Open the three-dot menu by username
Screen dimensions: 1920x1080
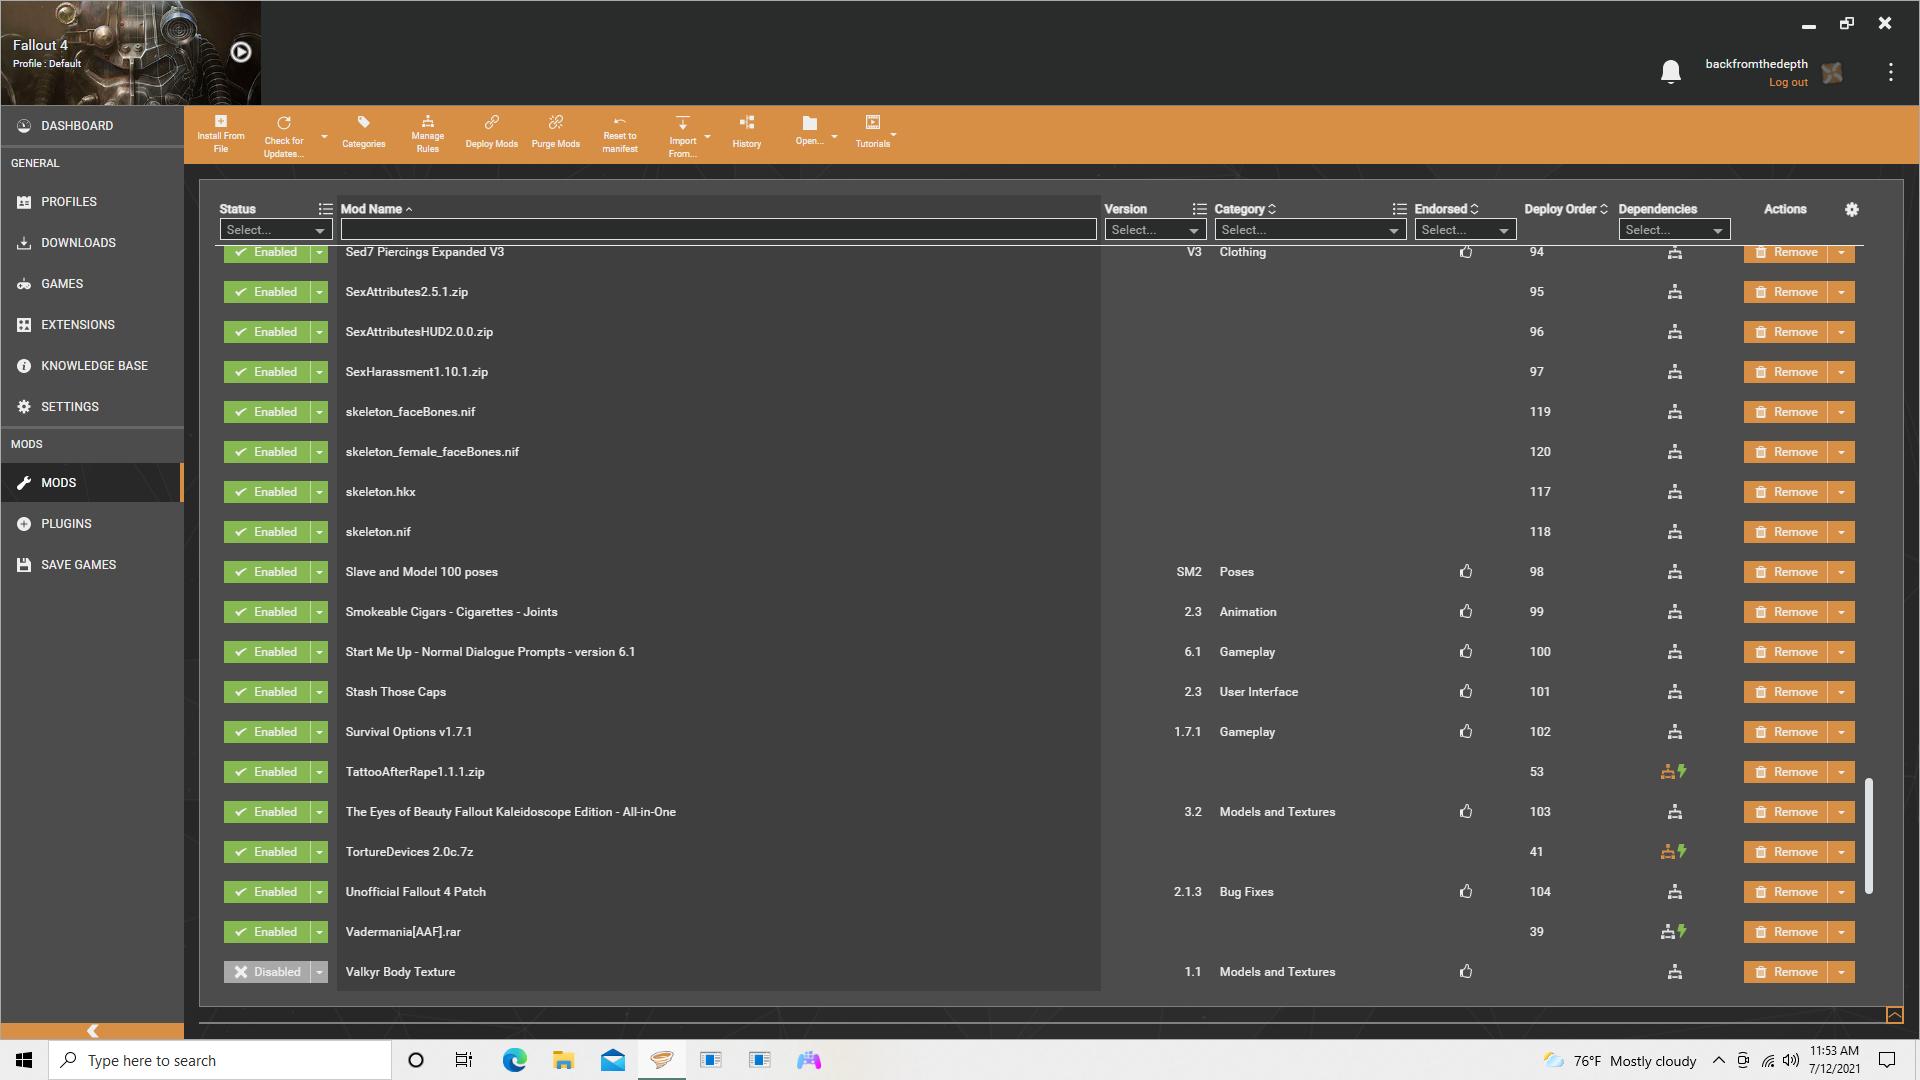click(1890, 72)
